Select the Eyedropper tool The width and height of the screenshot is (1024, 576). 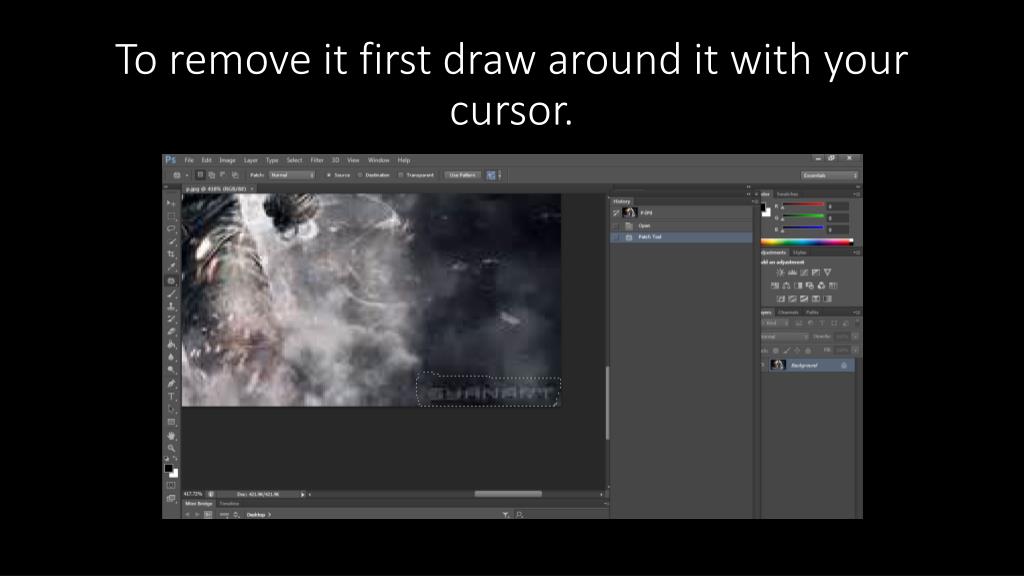pos(171,267)
